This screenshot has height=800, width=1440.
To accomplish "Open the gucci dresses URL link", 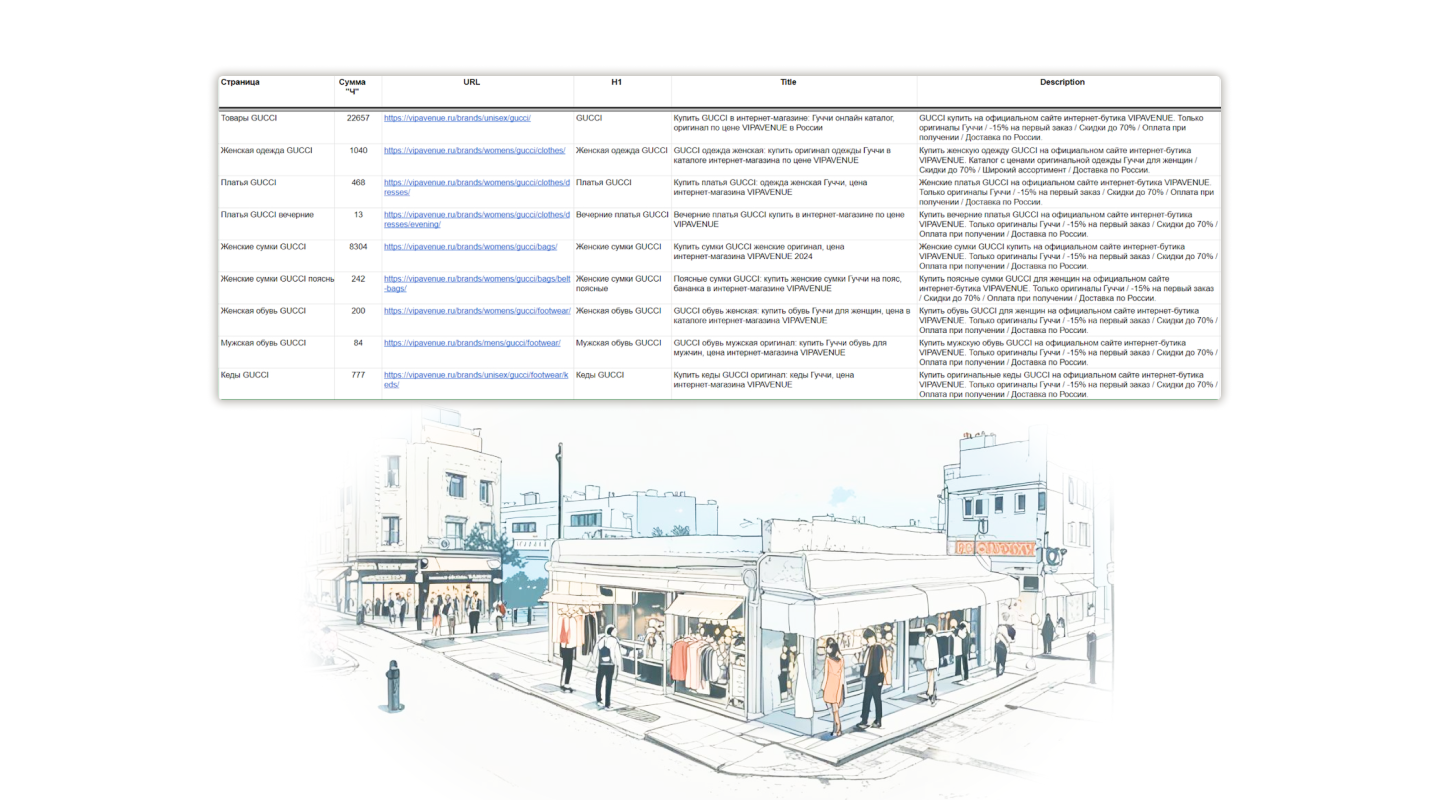I will point(477,187).
